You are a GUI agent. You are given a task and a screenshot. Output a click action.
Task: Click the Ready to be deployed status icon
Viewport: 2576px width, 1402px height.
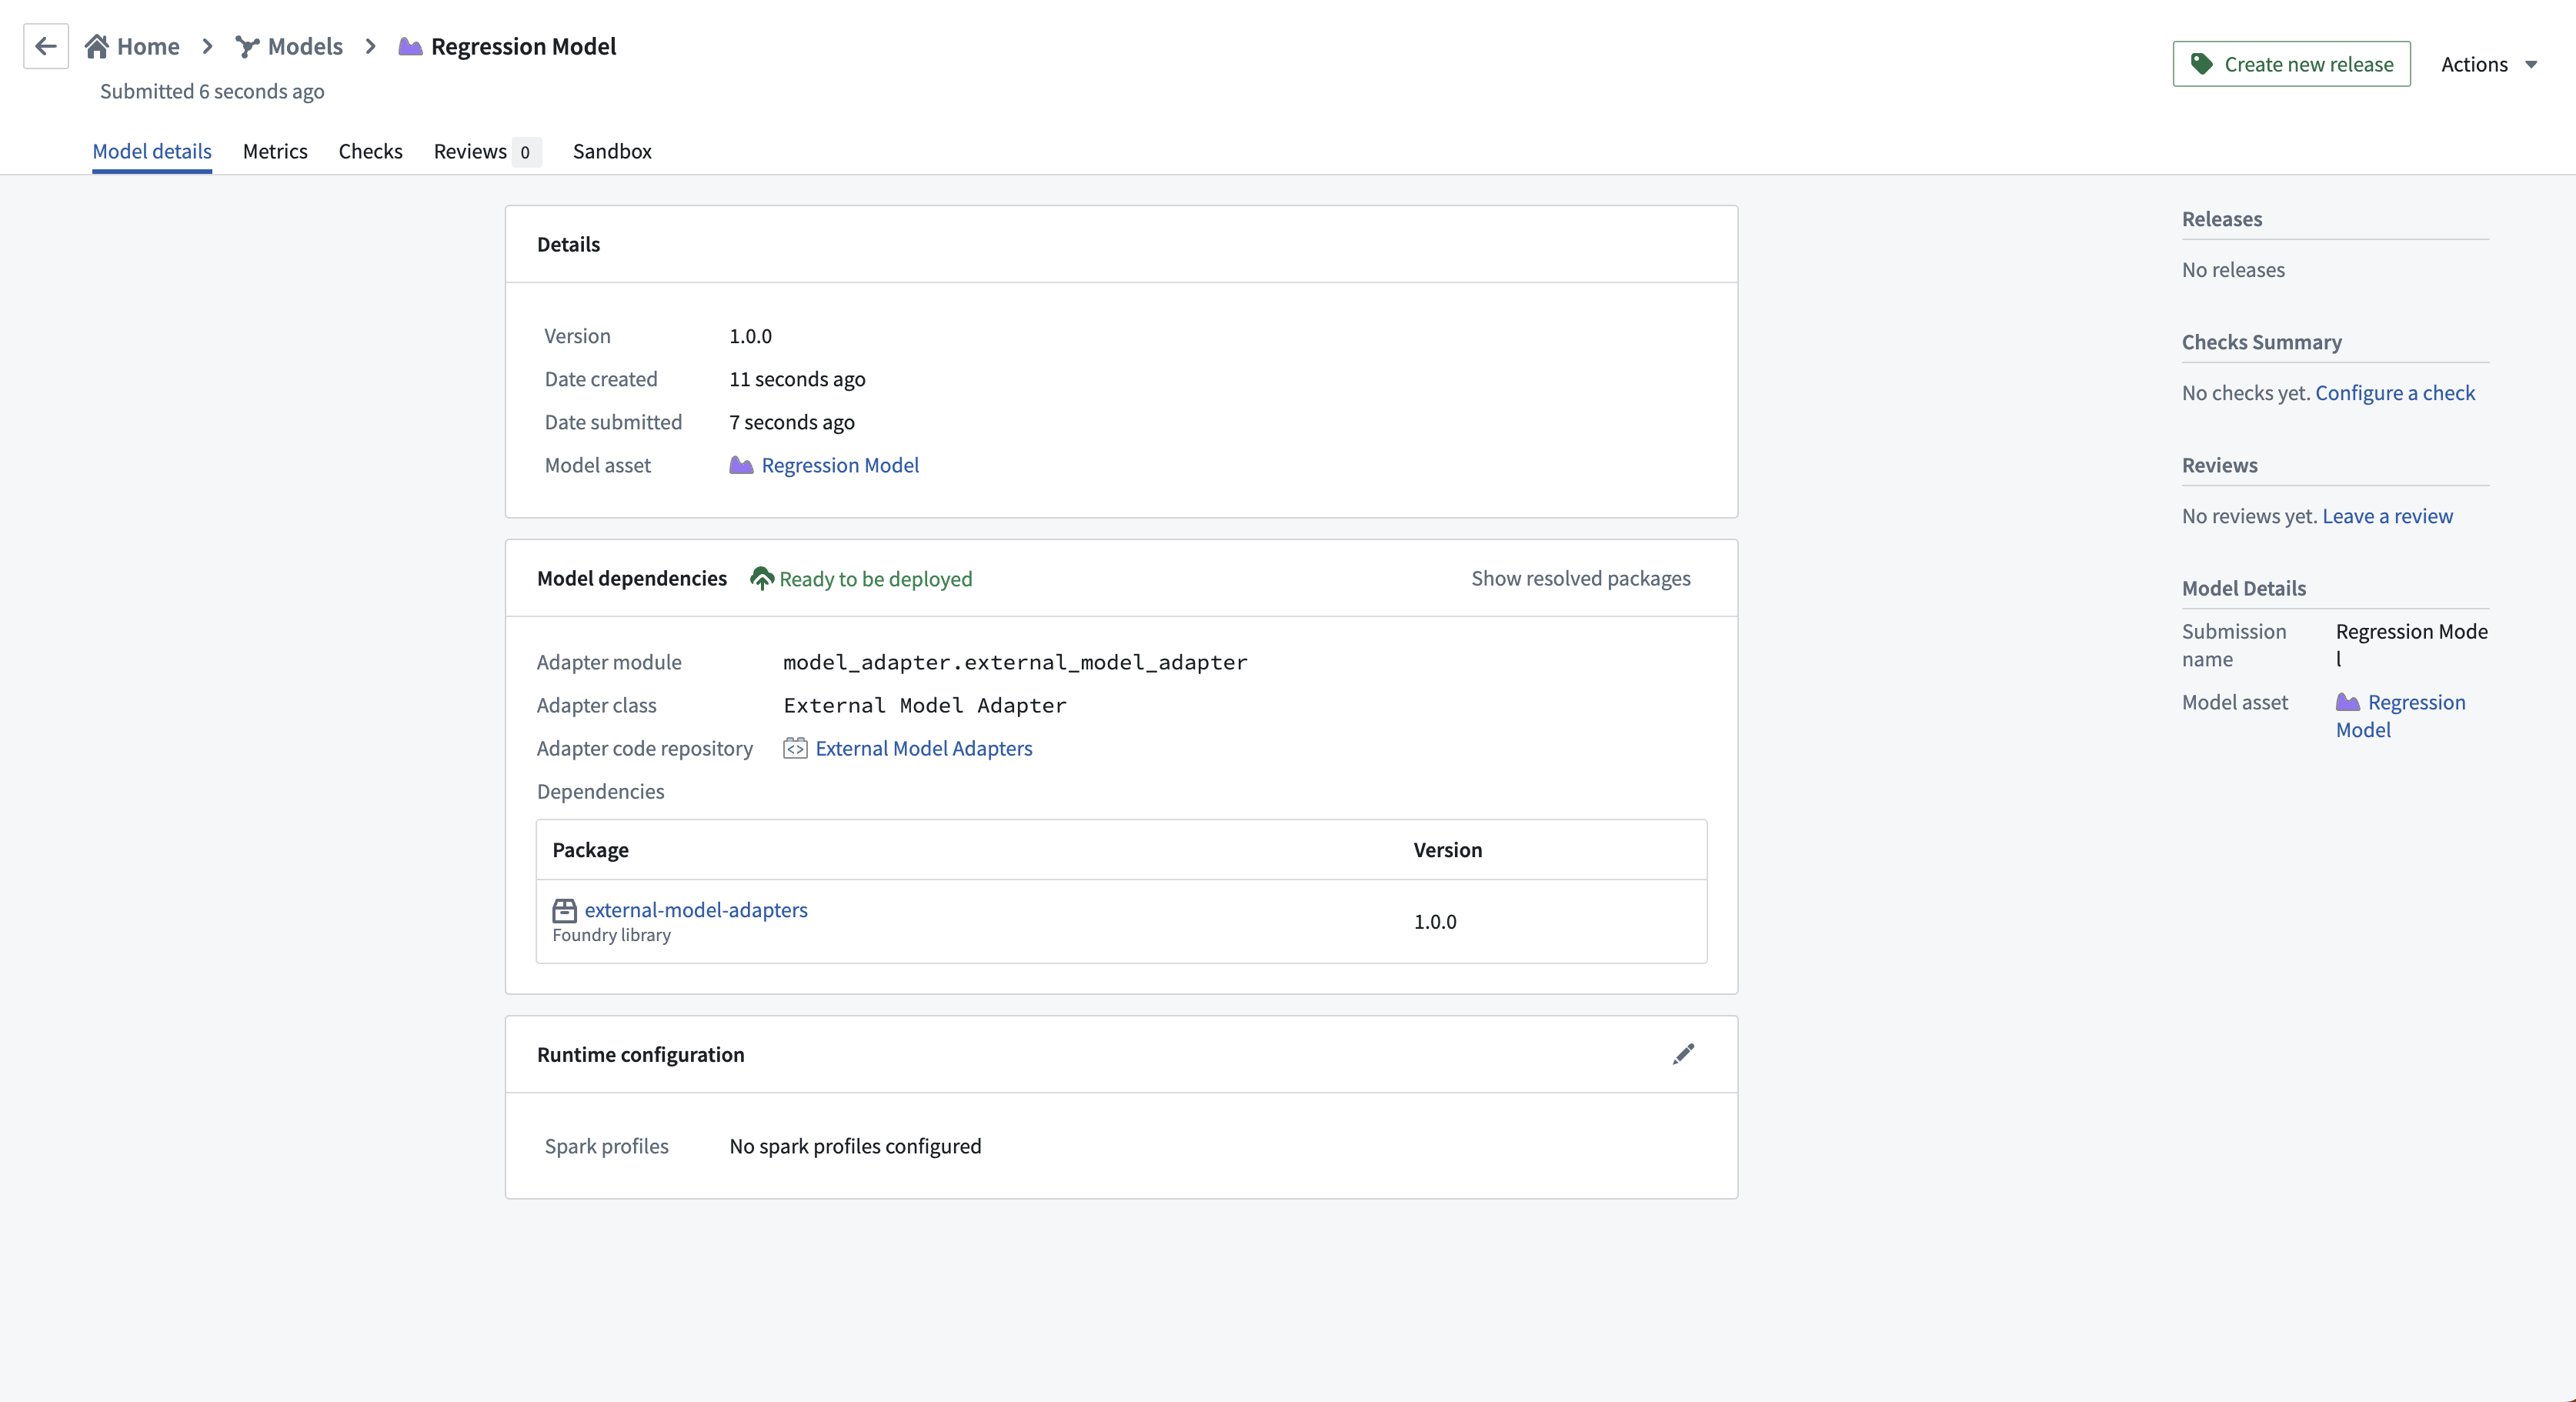click(x=762, y=578)
